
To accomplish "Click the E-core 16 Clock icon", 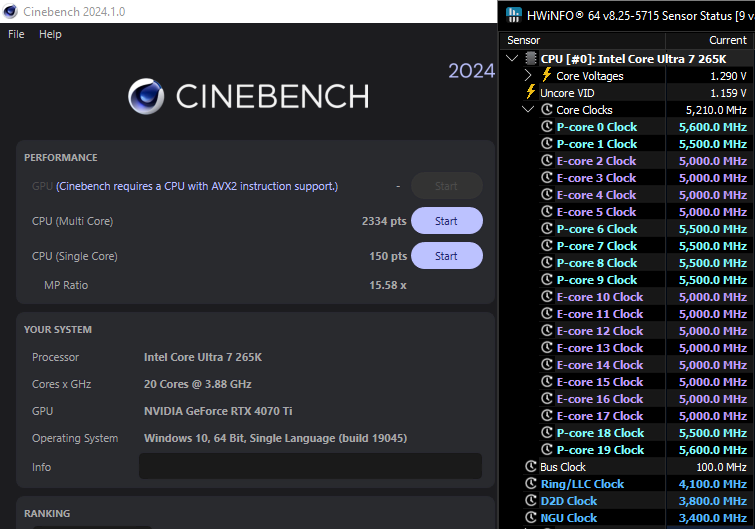I will pos(547,398).
